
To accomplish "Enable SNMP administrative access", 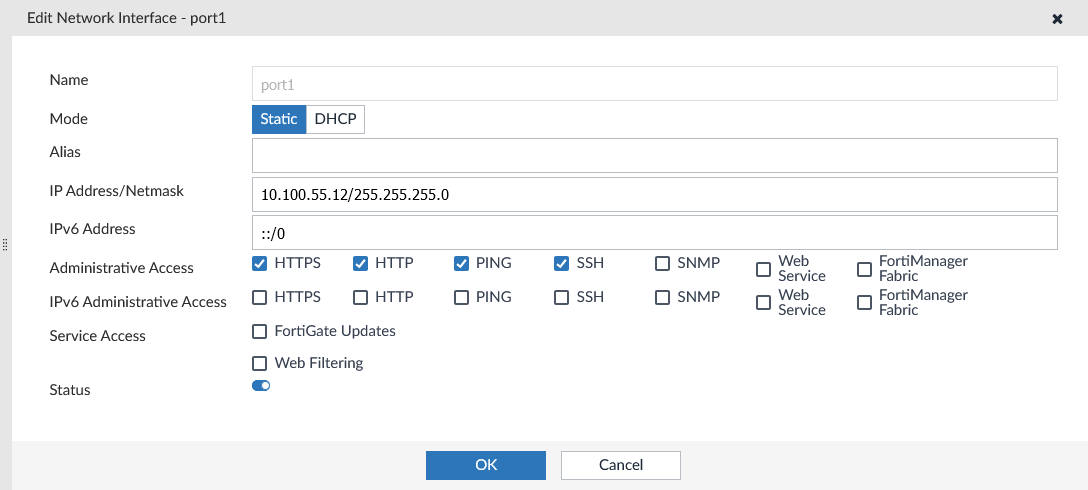I will [663, 264].
